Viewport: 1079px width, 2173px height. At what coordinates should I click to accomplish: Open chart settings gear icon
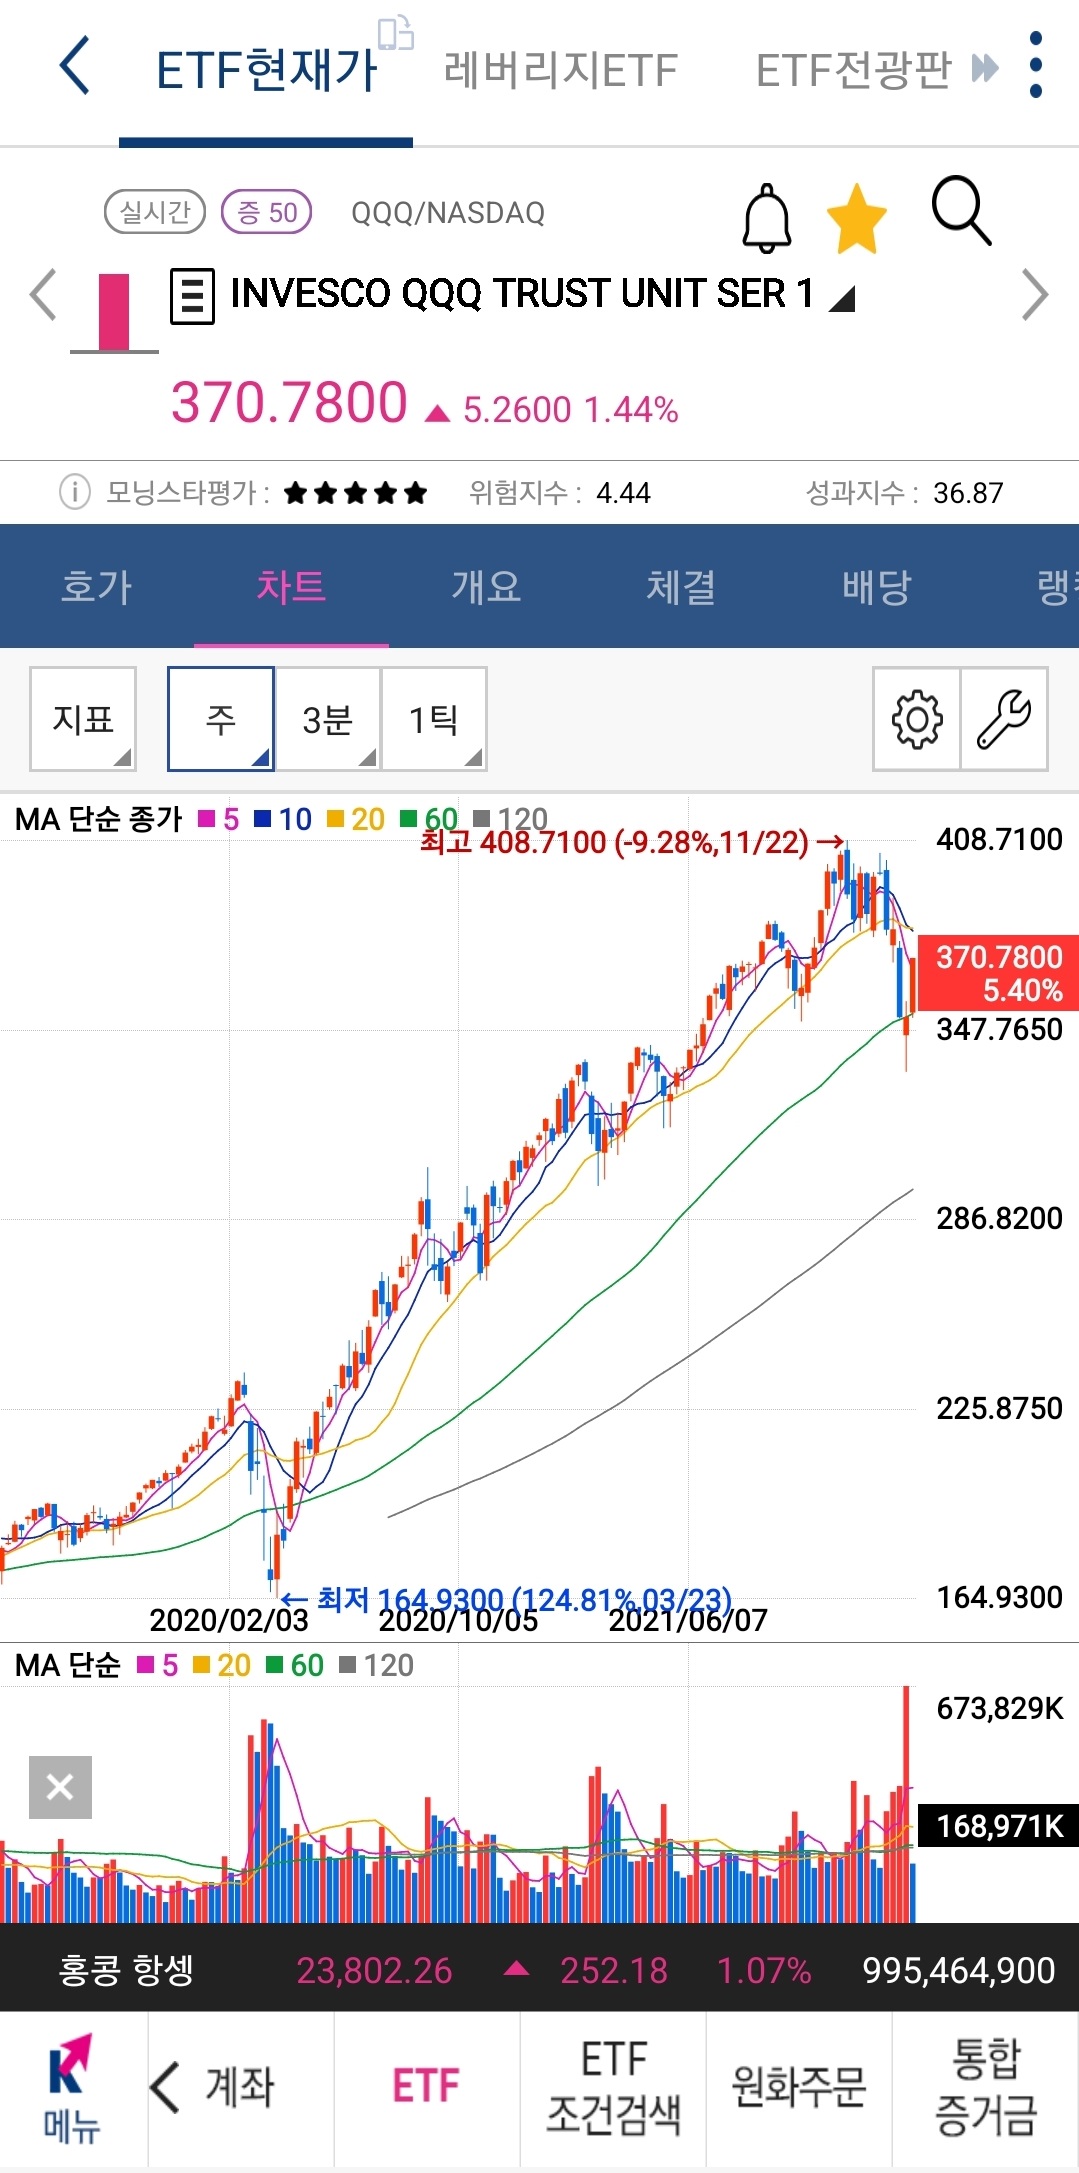tap(916, 719)
